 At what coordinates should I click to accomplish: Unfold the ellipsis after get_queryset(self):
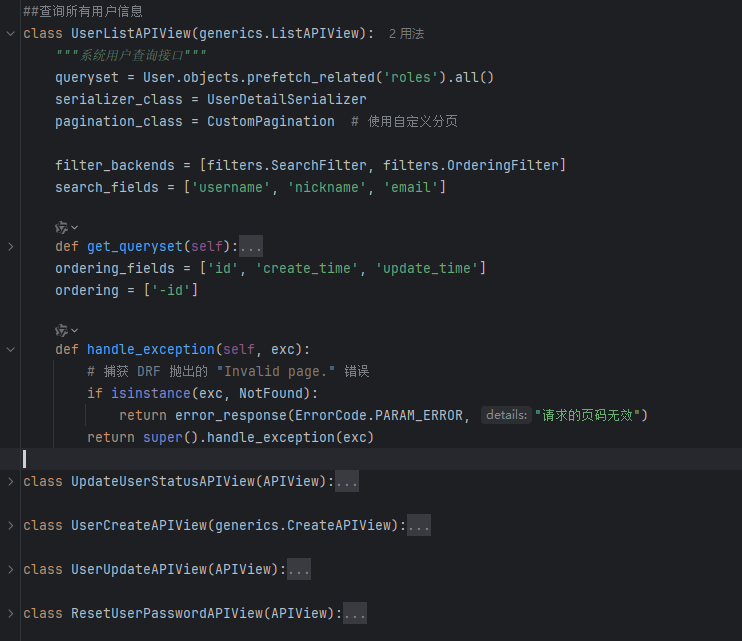[x=251, y=246]
